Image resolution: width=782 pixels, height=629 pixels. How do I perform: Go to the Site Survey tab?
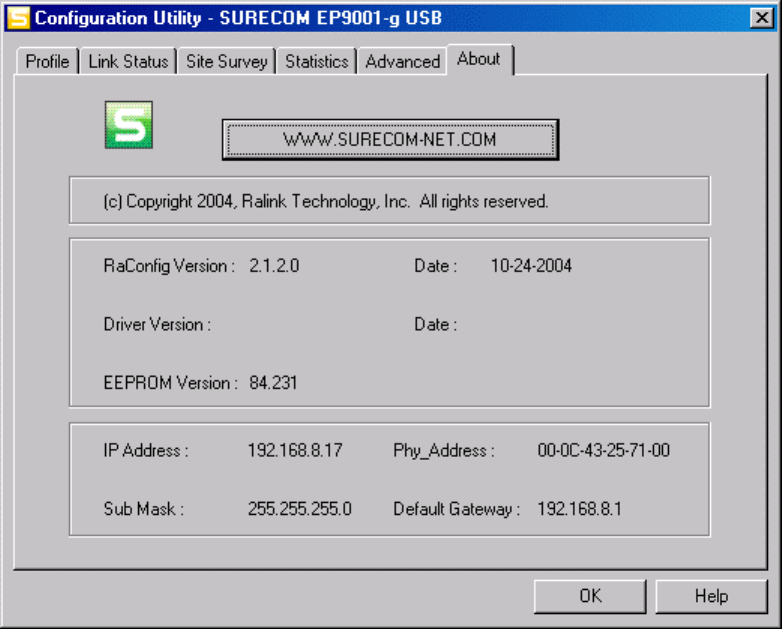(226, 62)
